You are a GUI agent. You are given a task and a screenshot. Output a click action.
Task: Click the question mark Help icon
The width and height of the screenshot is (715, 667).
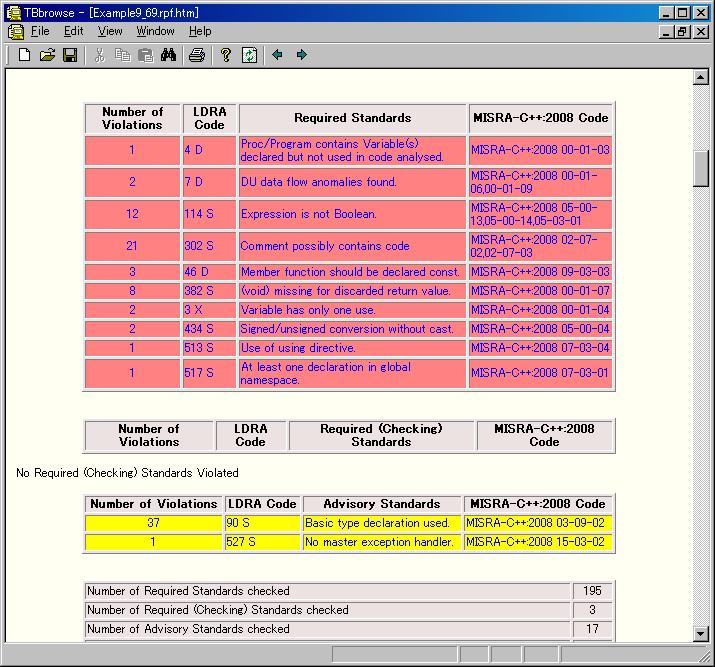pyautogui.click(x=226, y=55)
